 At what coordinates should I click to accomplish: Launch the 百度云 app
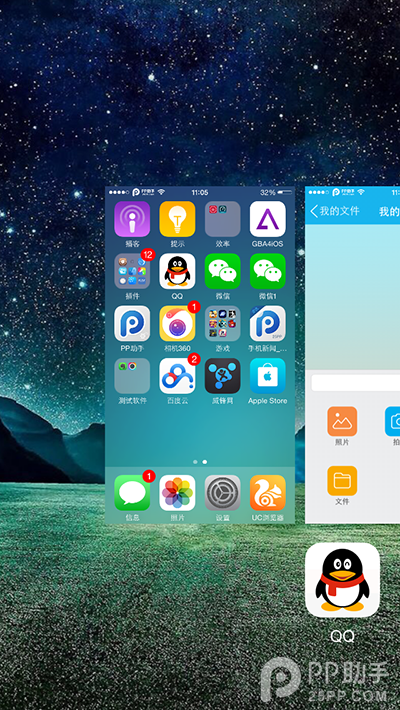(x=177, y=376)
